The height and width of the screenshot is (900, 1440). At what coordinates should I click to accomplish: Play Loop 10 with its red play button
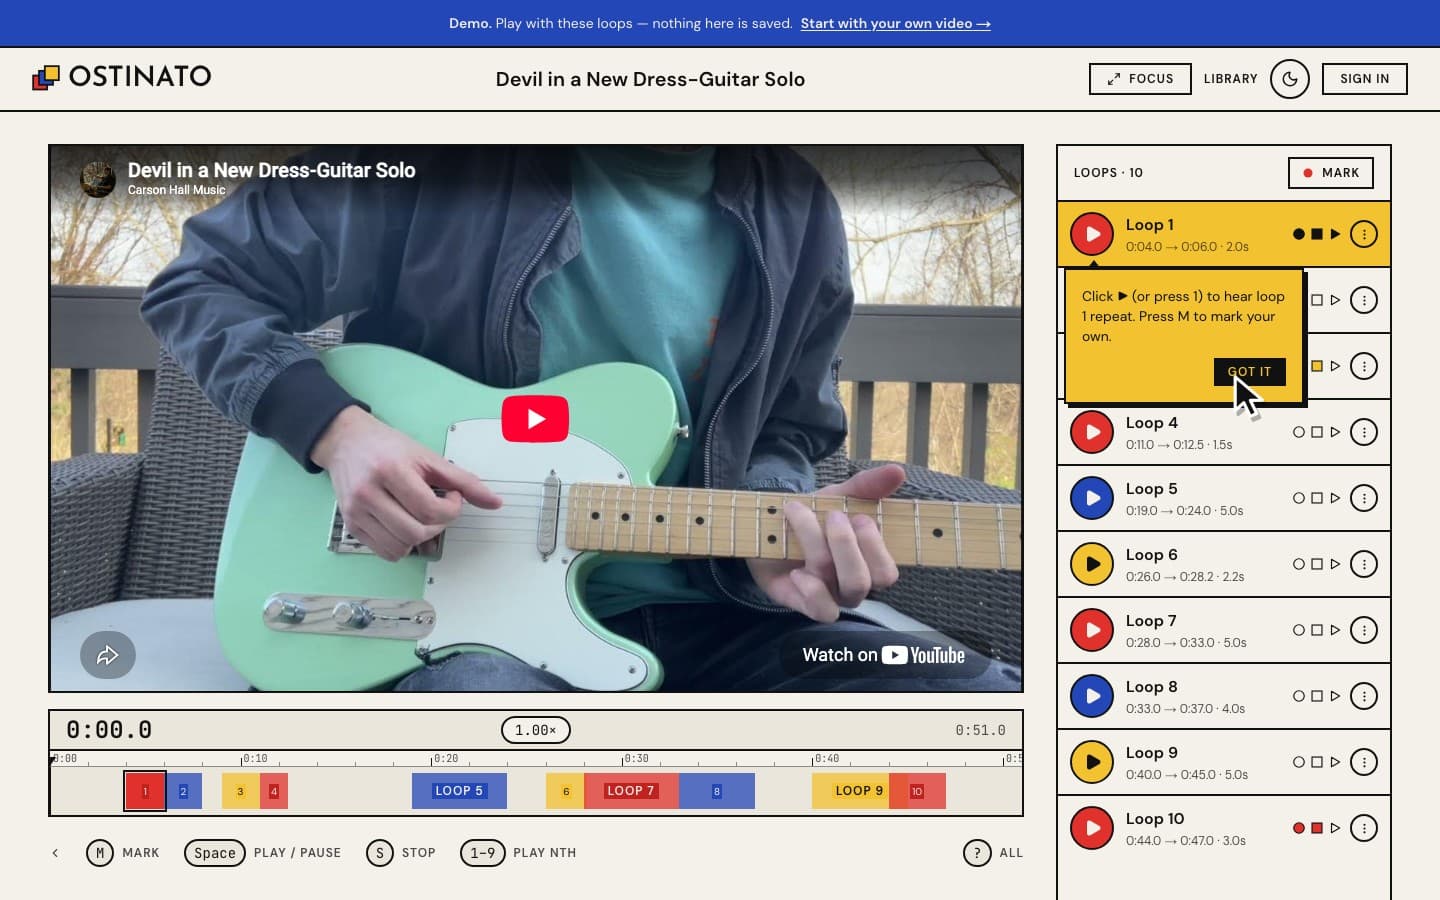(x=1092, y=828)
